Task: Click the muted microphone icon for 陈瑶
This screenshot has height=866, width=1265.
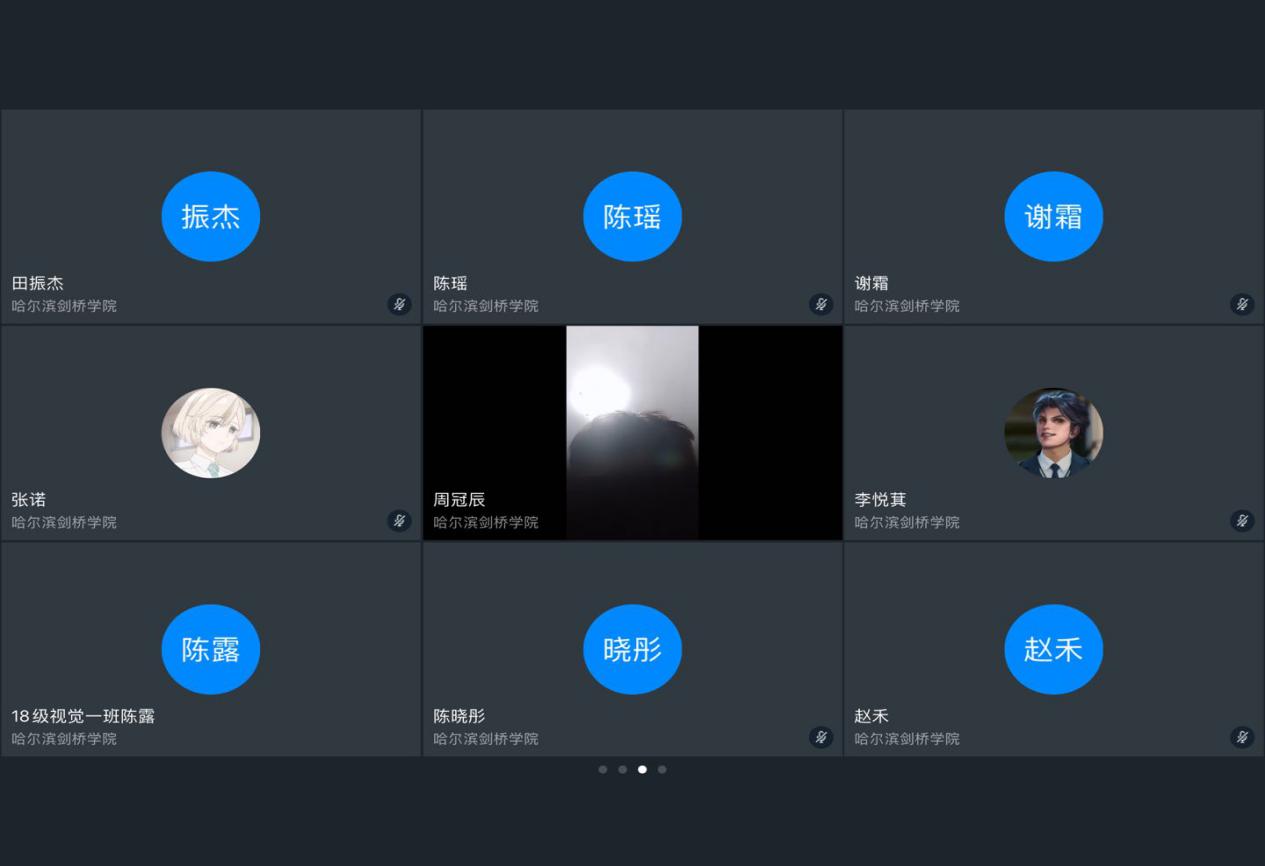Action: (821, 304)
